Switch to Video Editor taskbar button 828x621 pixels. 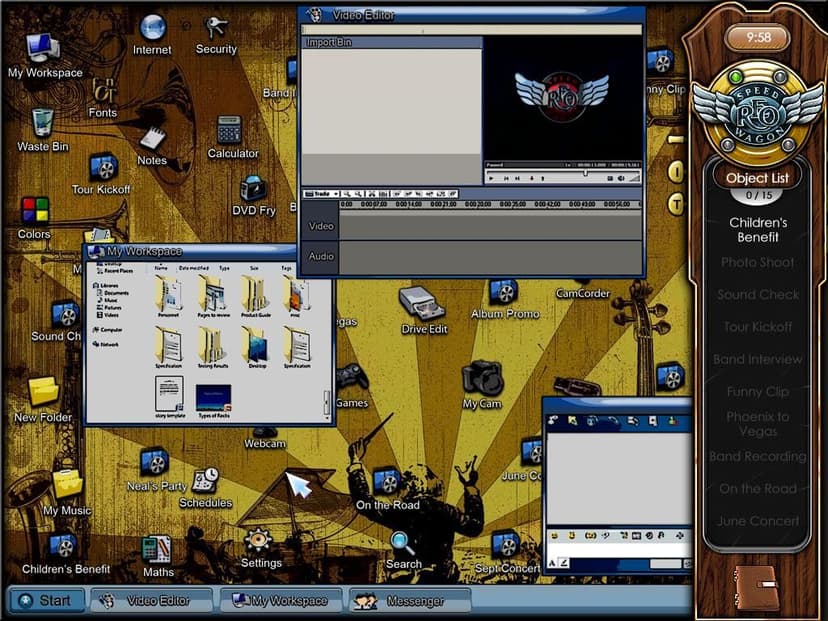click(x=152, y=600)
